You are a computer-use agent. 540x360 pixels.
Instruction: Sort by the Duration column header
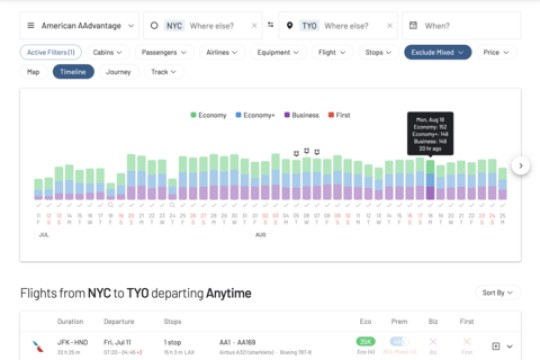pyautogui.click(x=70, y=321)
